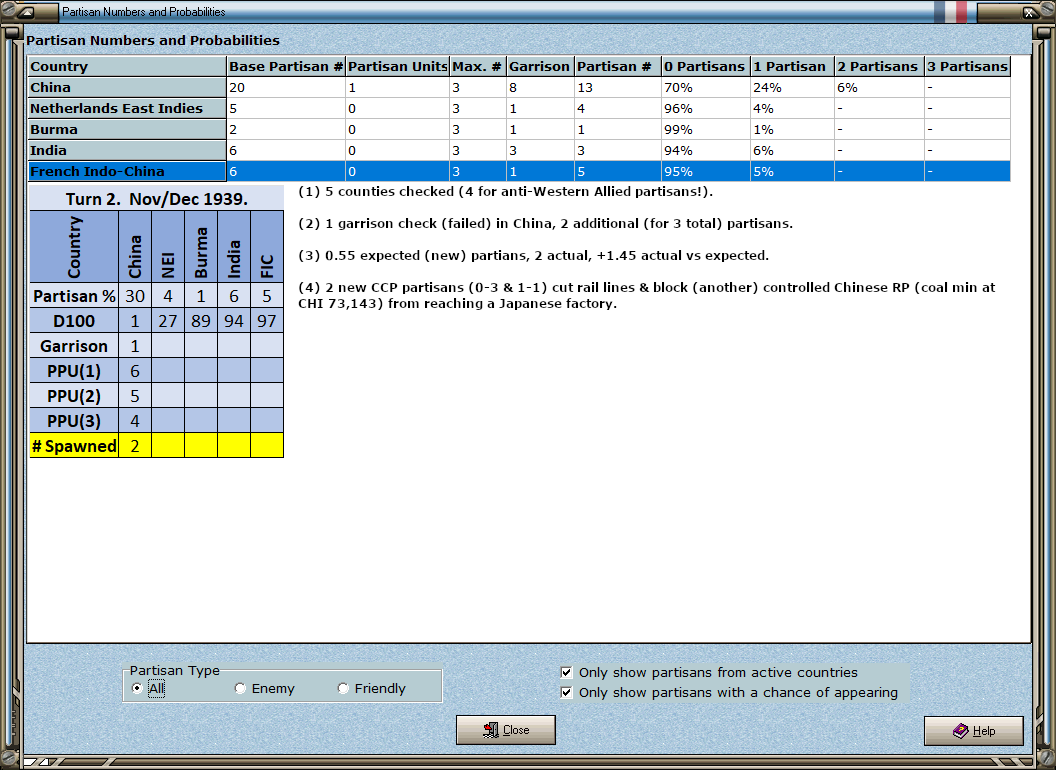This screenshot has width=1056, height=770.
Task: Close the dialog with the title bar X
Action: click(x=1029, y=11)
